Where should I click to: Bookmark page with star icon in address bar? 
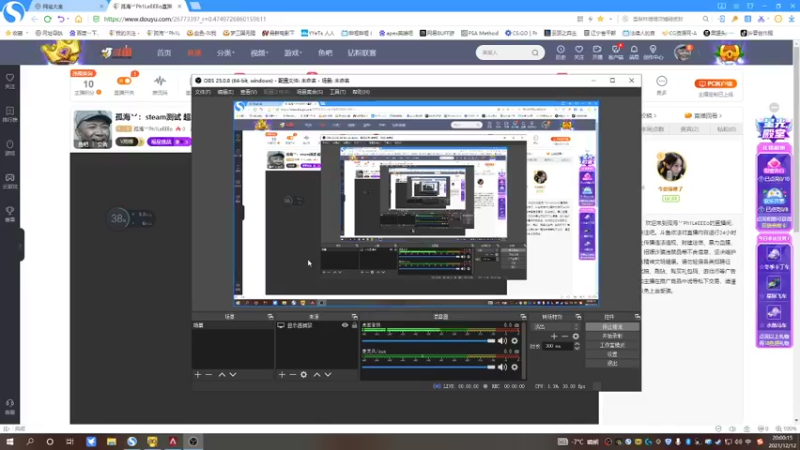601,19
